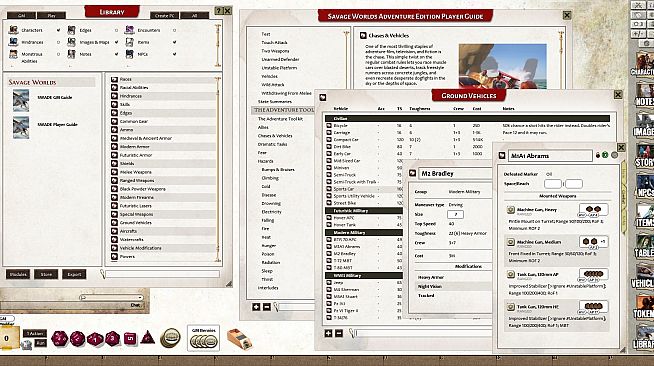Viewport: 654px width, 366px height.
Task: Toggle the Monstrous Abilities checkbox
Action: pyautogui.click(x=58, y=54)
